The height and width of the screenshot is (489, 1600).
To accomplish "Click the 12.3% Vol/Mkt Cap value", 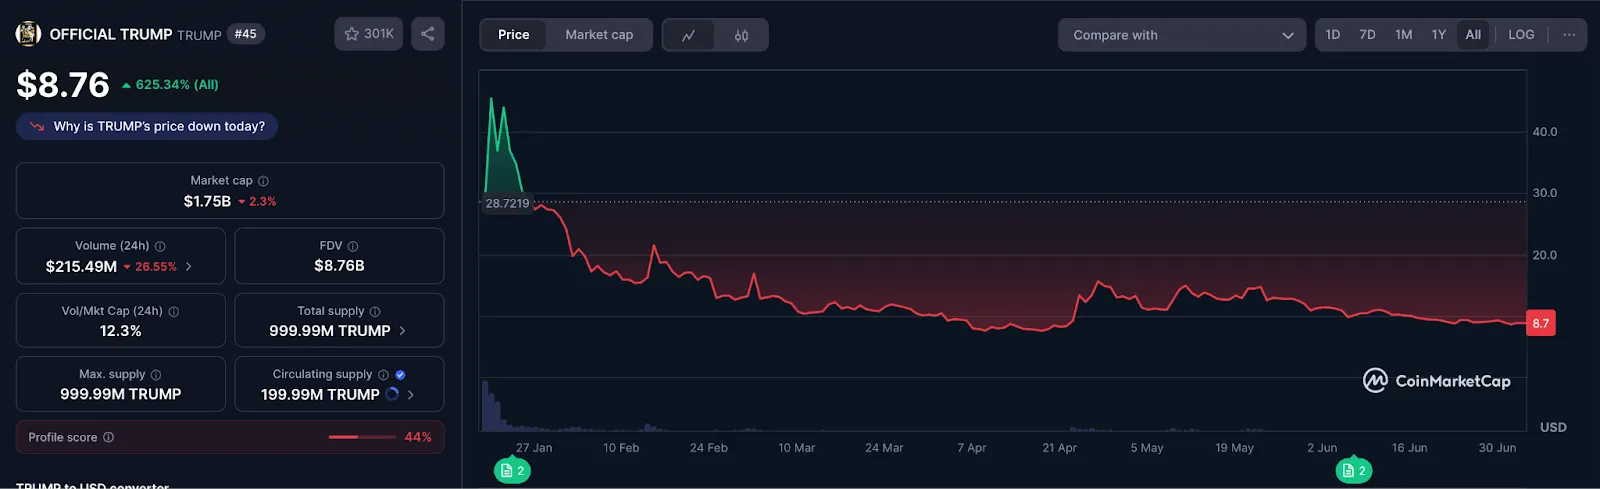I will pos(120,331).
